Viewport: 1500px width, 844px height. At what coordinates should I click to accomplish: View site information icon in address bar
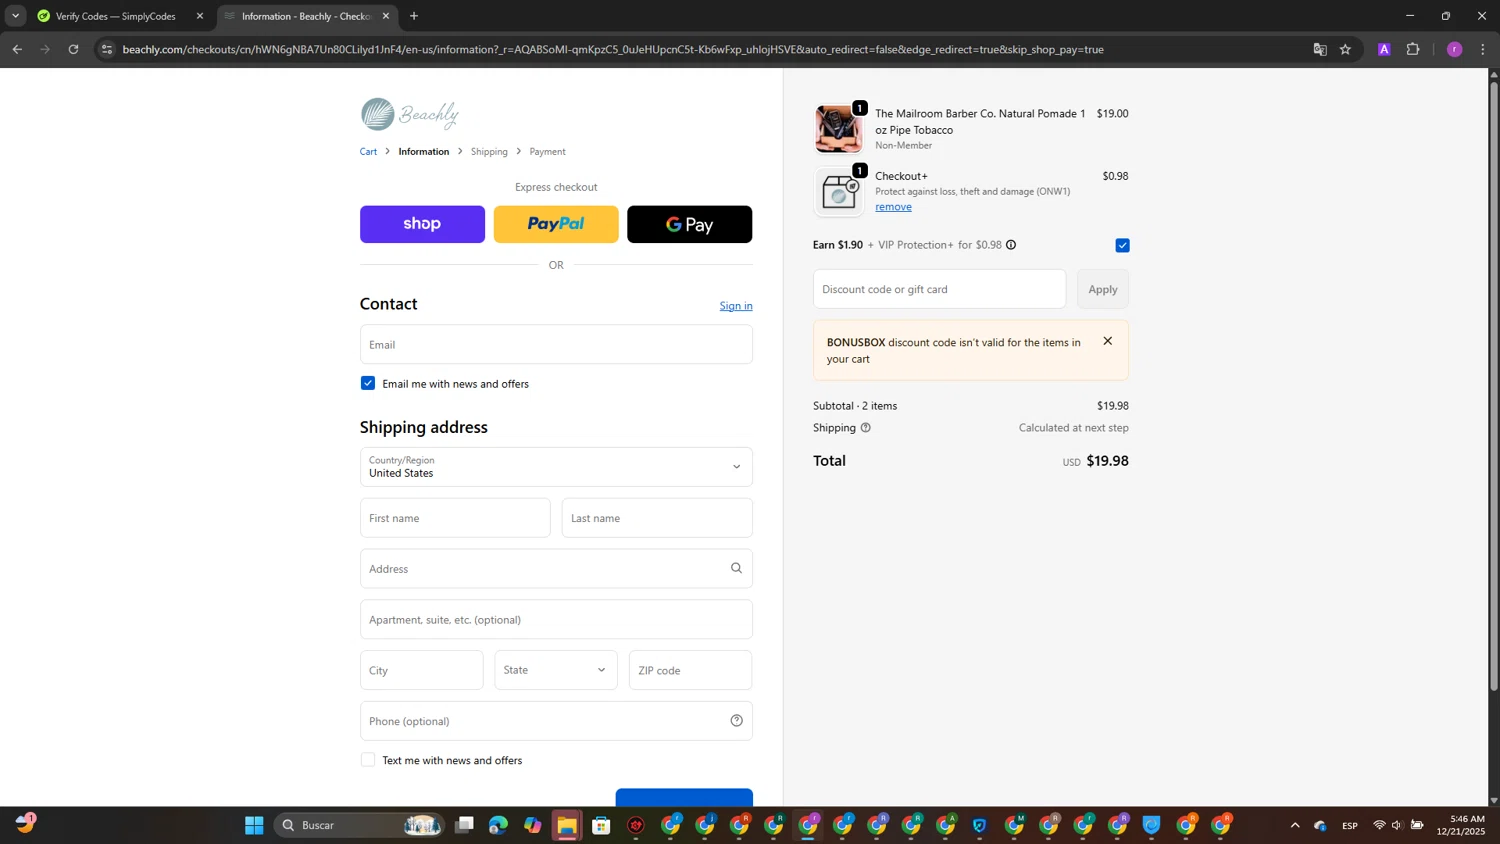[x=107, y=49]
